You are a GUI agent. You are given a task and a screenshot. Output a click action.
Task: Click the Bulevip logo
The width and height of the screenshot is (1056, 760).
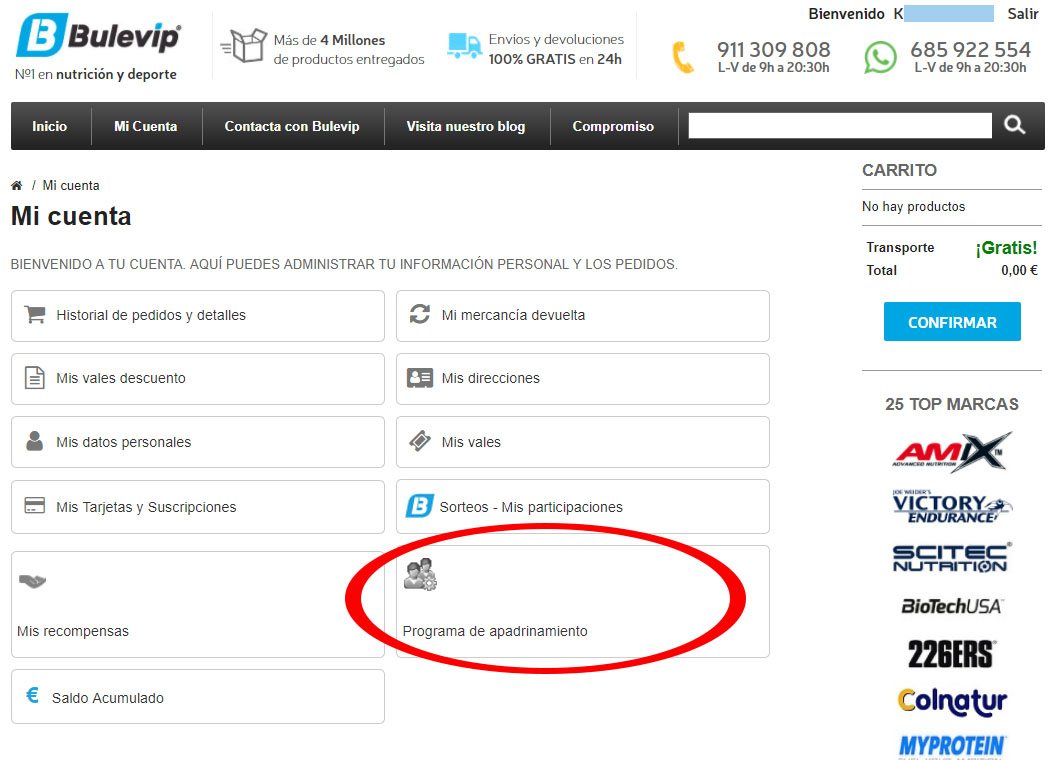coord(98,38)
